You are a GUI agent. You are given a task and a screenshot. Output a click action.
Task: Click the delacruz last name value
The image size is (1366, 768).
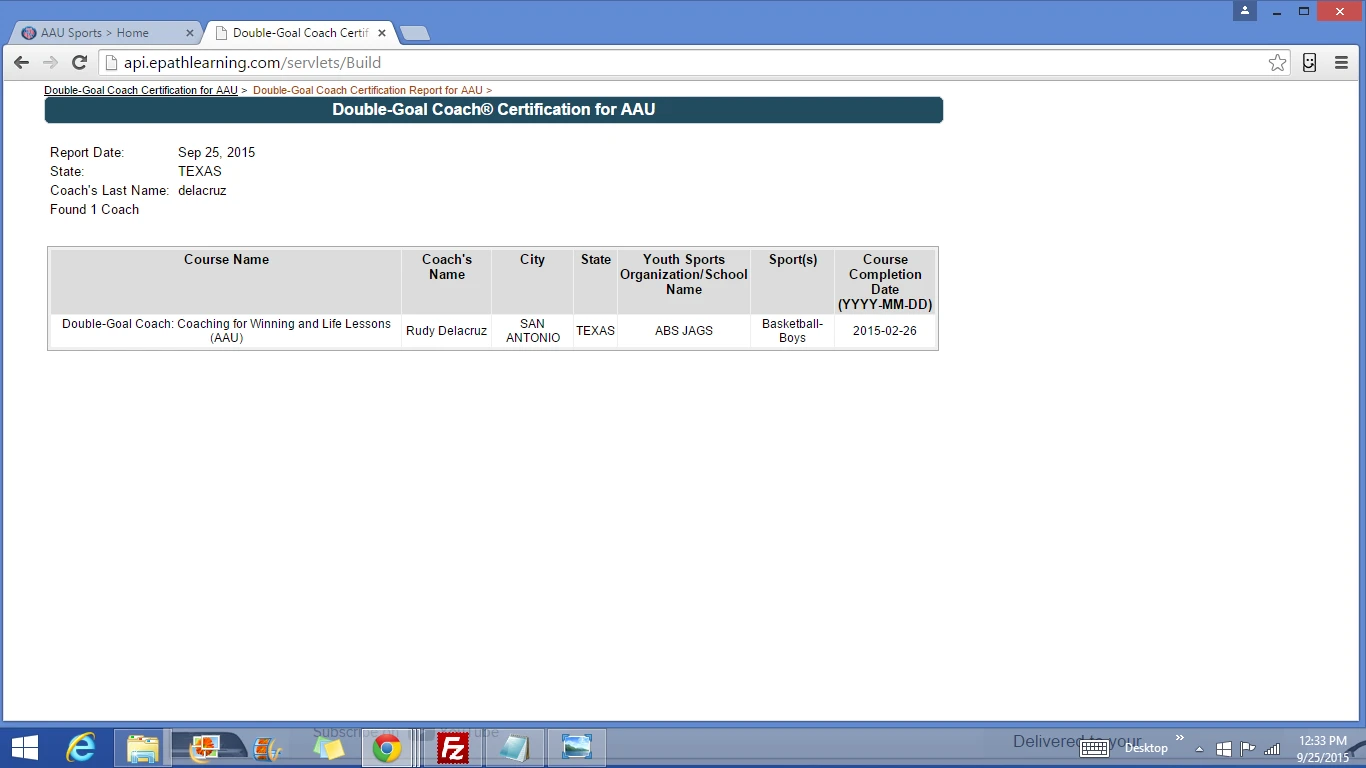[x=202, y=191]
